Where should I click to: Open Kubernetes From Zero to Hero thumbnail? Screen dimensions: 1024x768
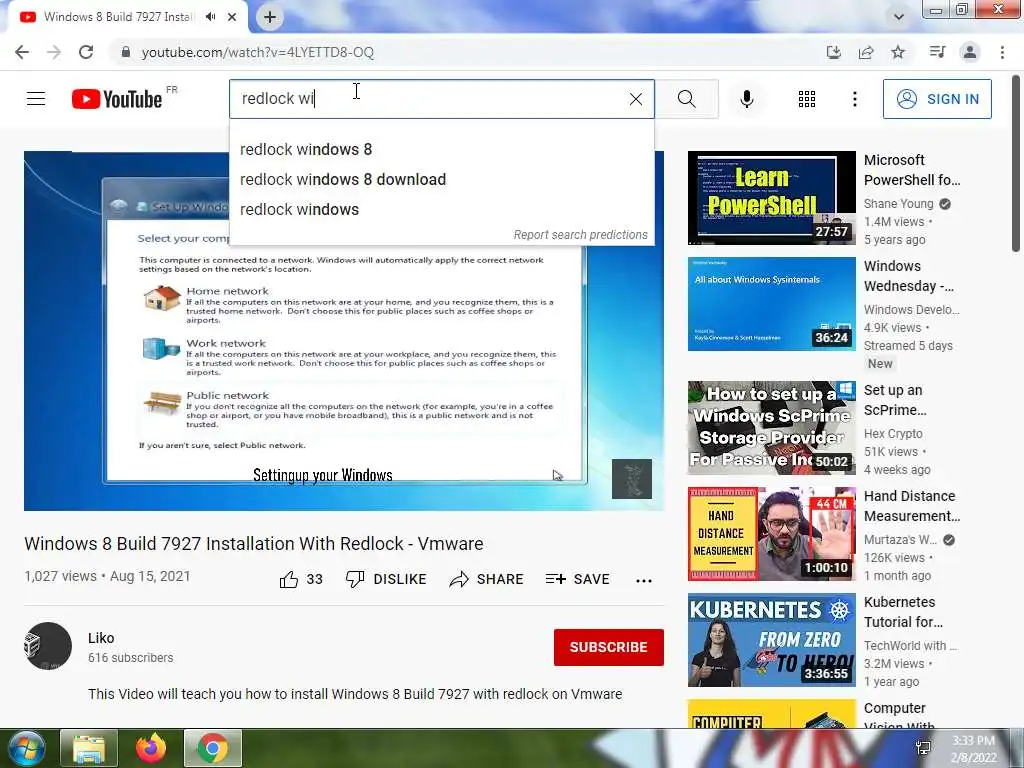pyautogui.click(x=771, y=640)
